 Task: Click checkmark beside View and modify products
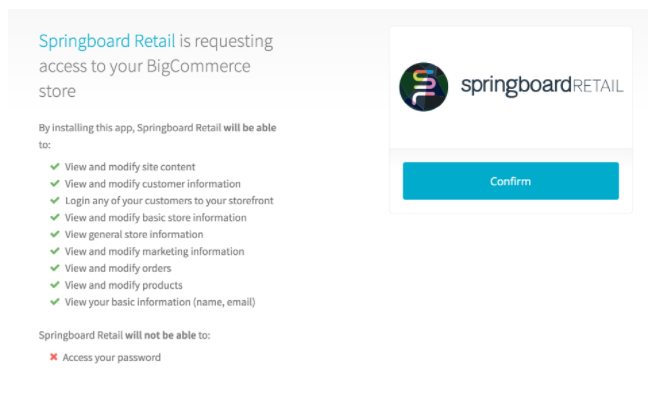pyautogui.click(x=54, y=285)
